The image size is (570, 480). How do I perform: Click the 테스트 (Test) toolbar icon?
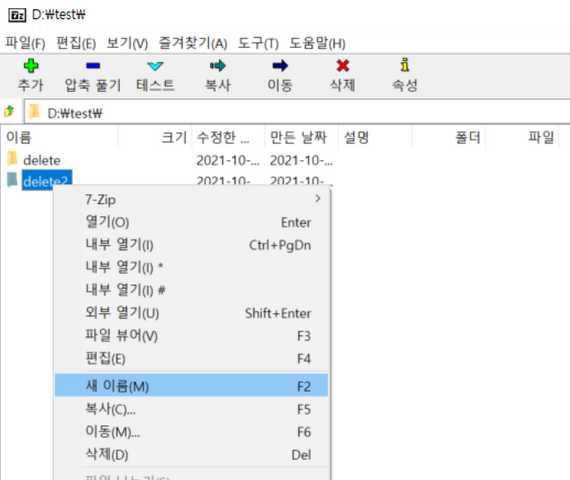155,66
